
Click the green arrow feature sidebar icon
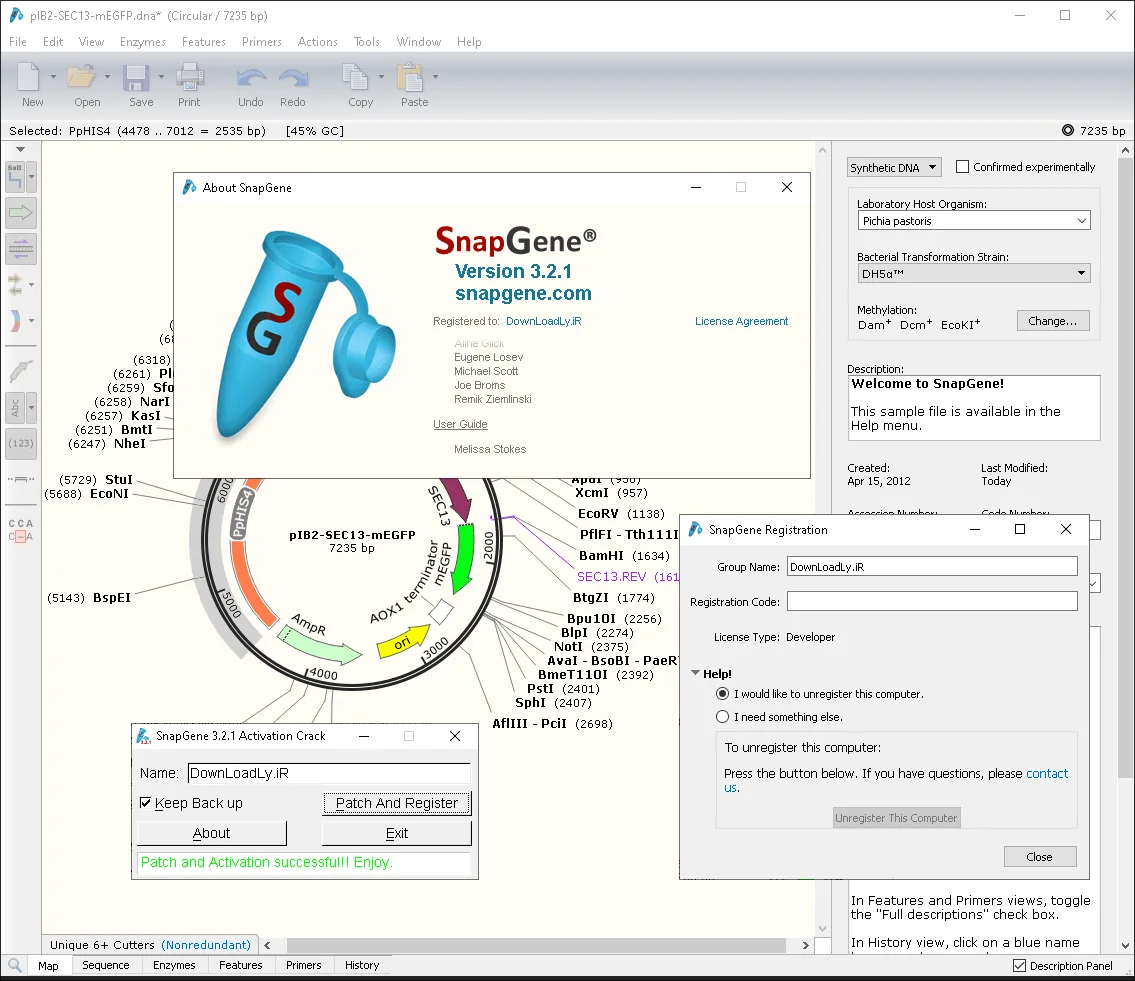point(21,213)
